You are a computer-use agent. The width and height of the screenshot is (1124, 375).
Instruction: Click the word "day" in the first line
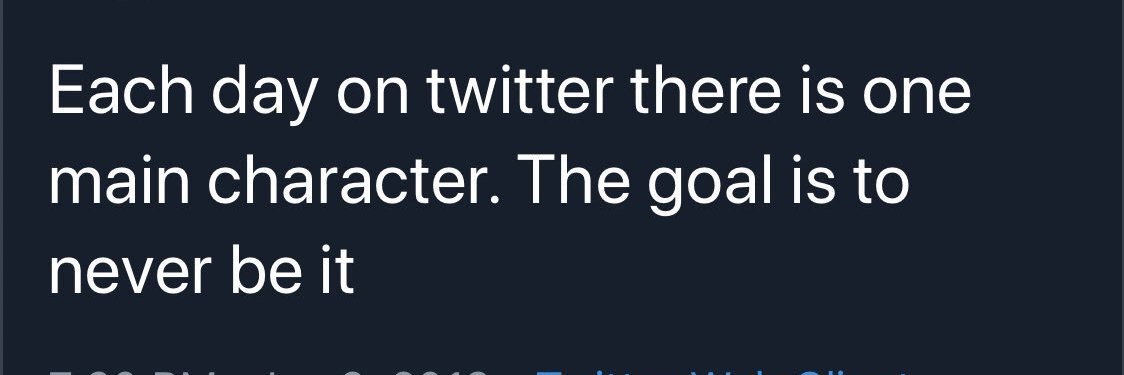(x=265, y=95)
